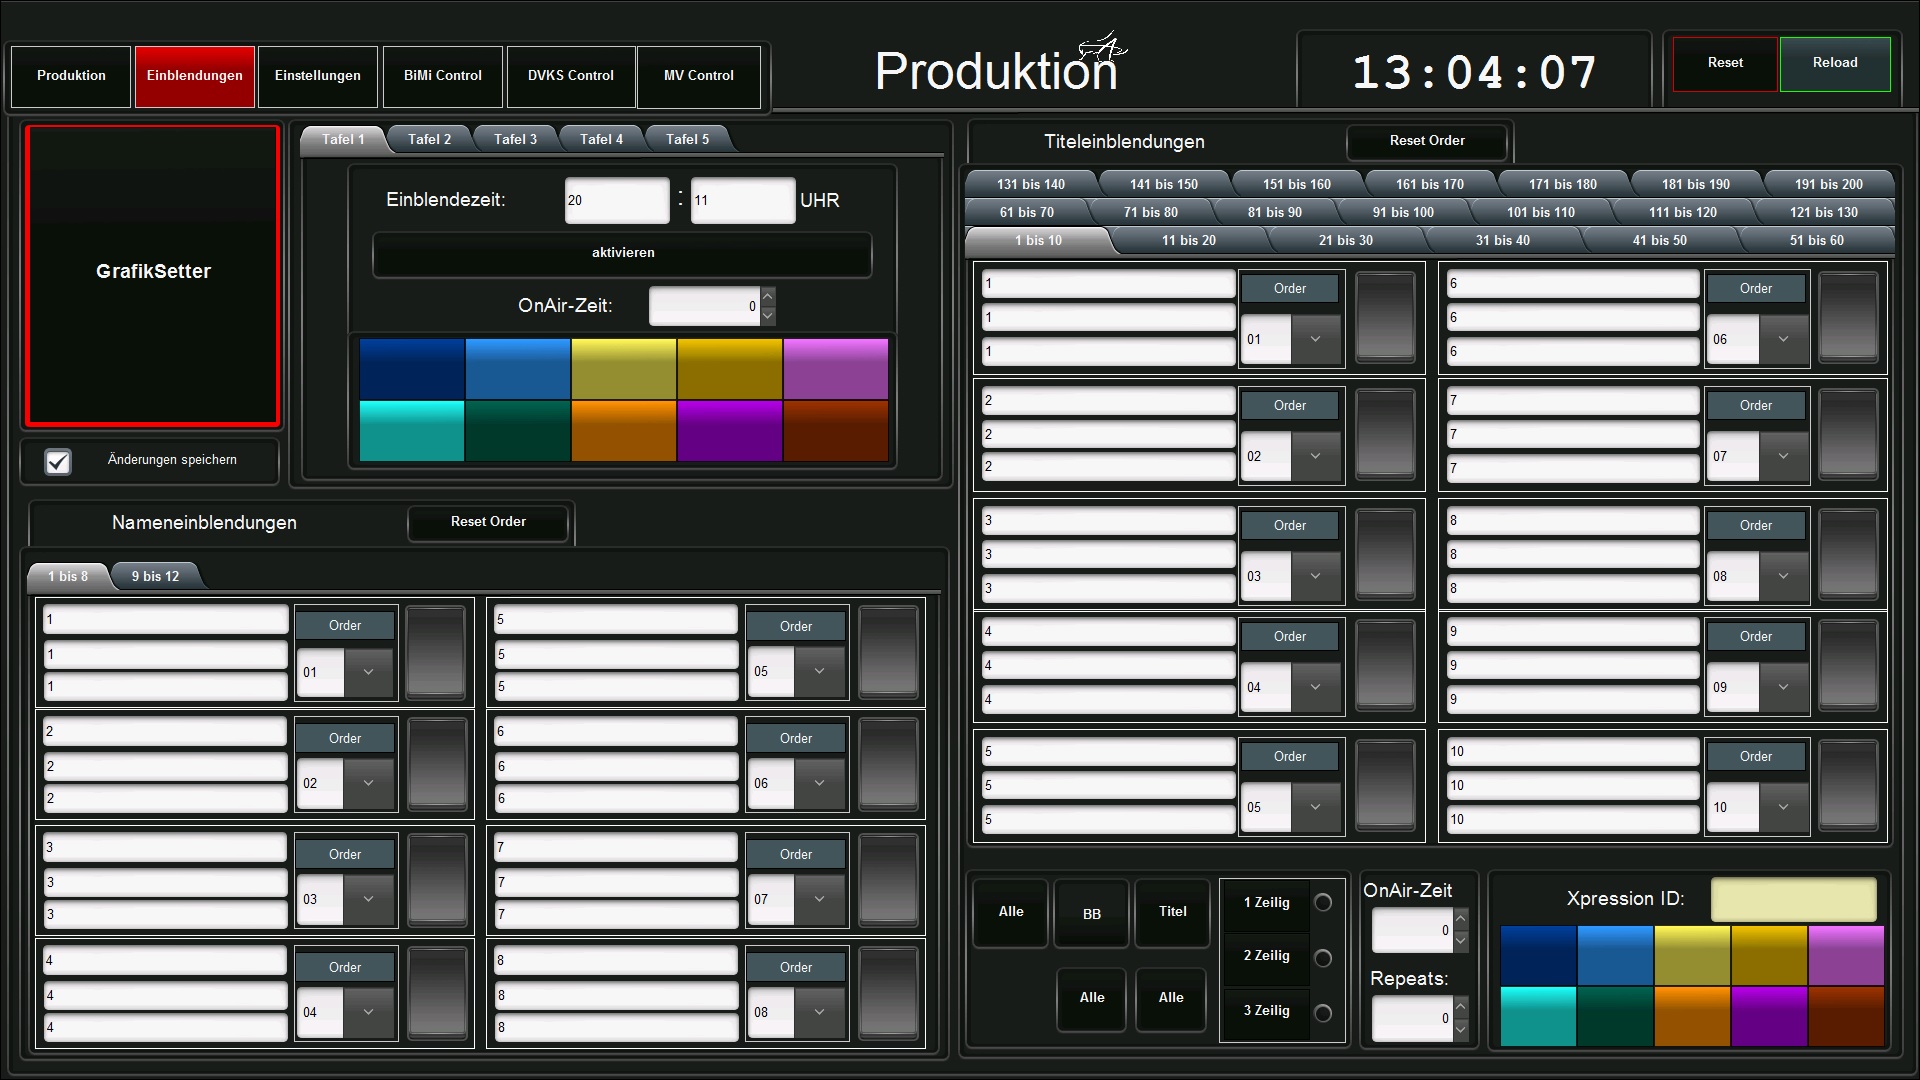The width and height of the screenshot is (1920, 1080).
Task: Expand the title order dropdown showing 10
Action: (x=1782, y=807)
